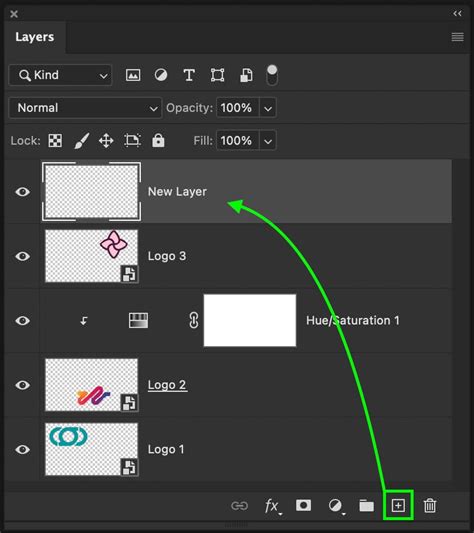Filter for smart objects icon
This screenshot has width=474, height=533.
tap(246, 75)
